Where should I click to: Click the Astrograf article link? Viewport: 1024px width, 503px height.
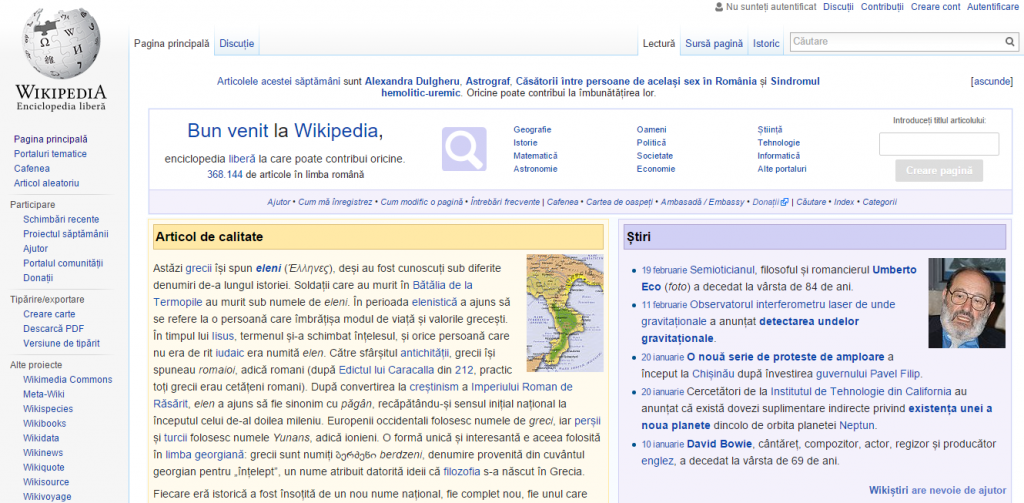click(x=488, y=82)
